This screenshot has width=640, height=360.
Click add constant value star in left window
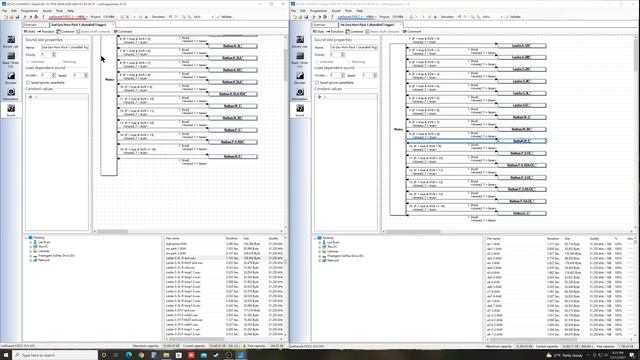tap(30, 97)
